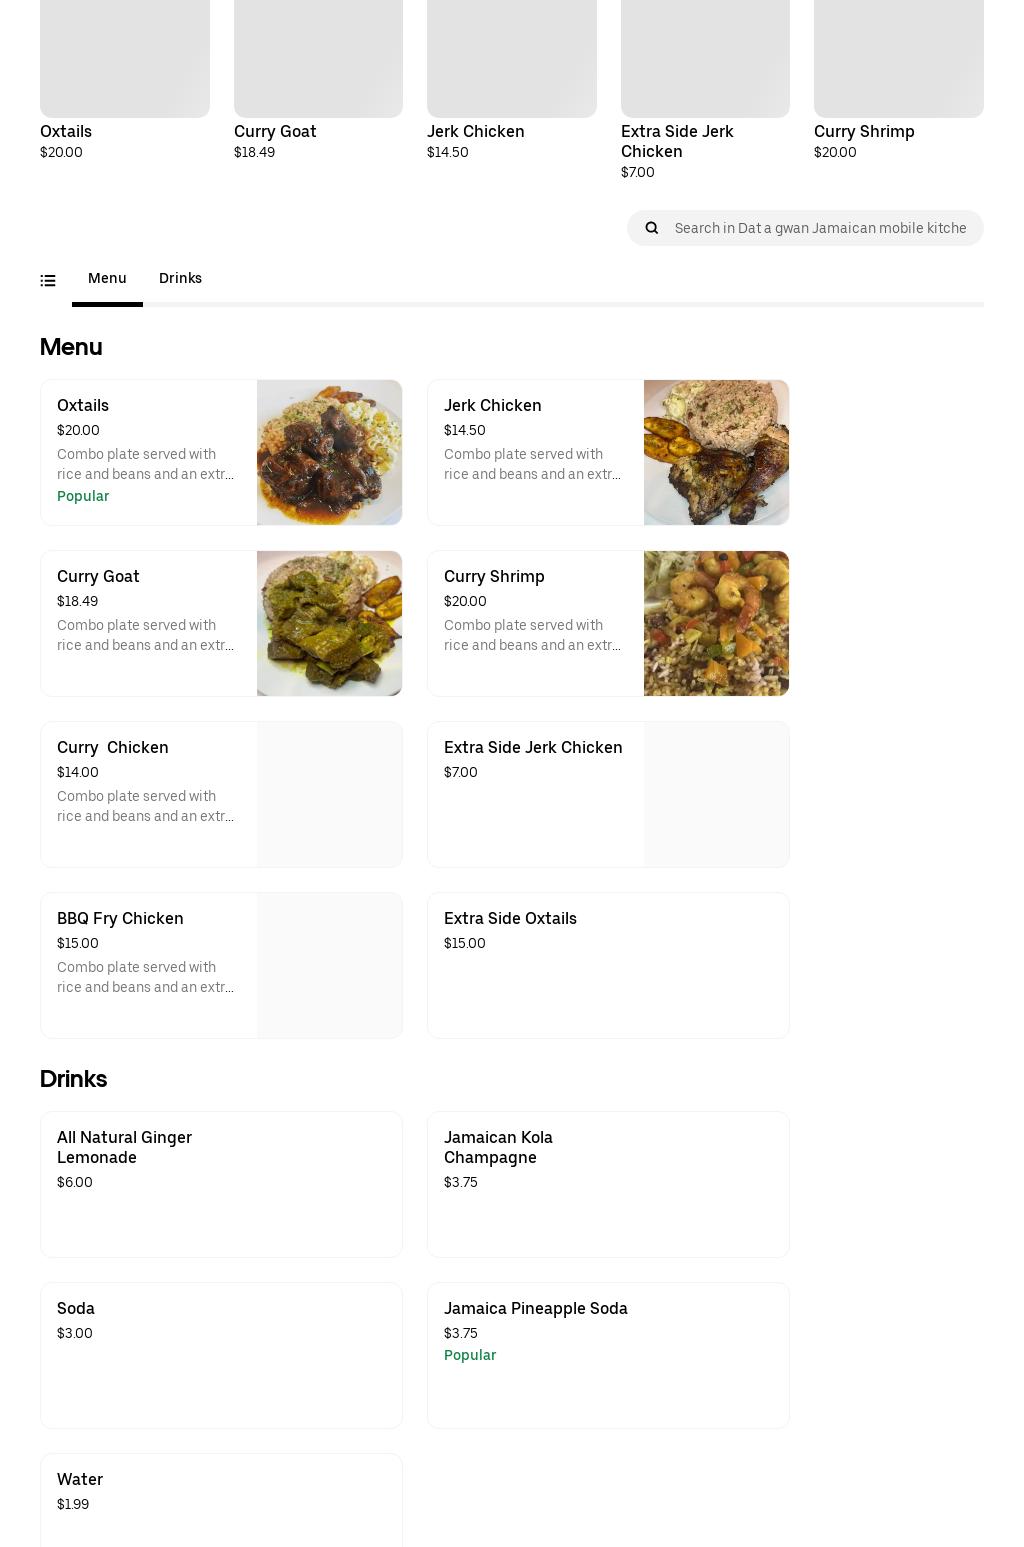Switch to the Drinks tab

180,279
